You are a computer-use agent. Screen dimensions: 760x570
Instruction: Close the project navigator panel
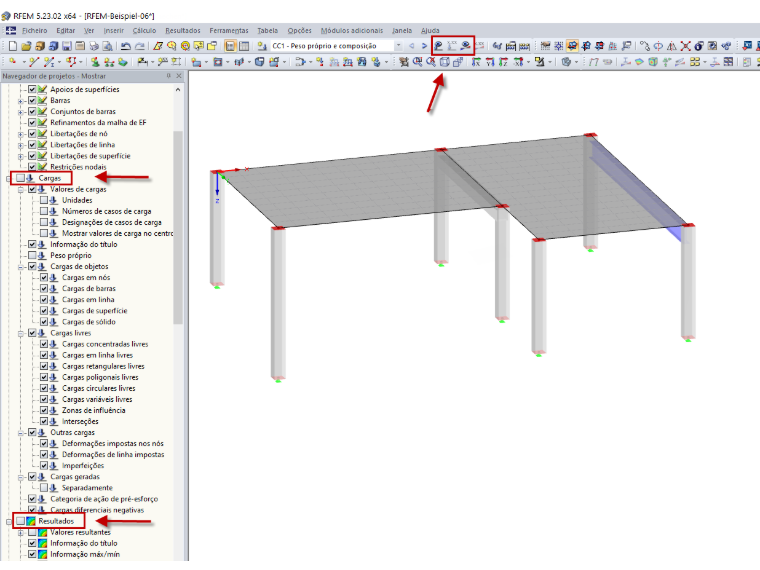pyautogui.click(x=179, y=76)
